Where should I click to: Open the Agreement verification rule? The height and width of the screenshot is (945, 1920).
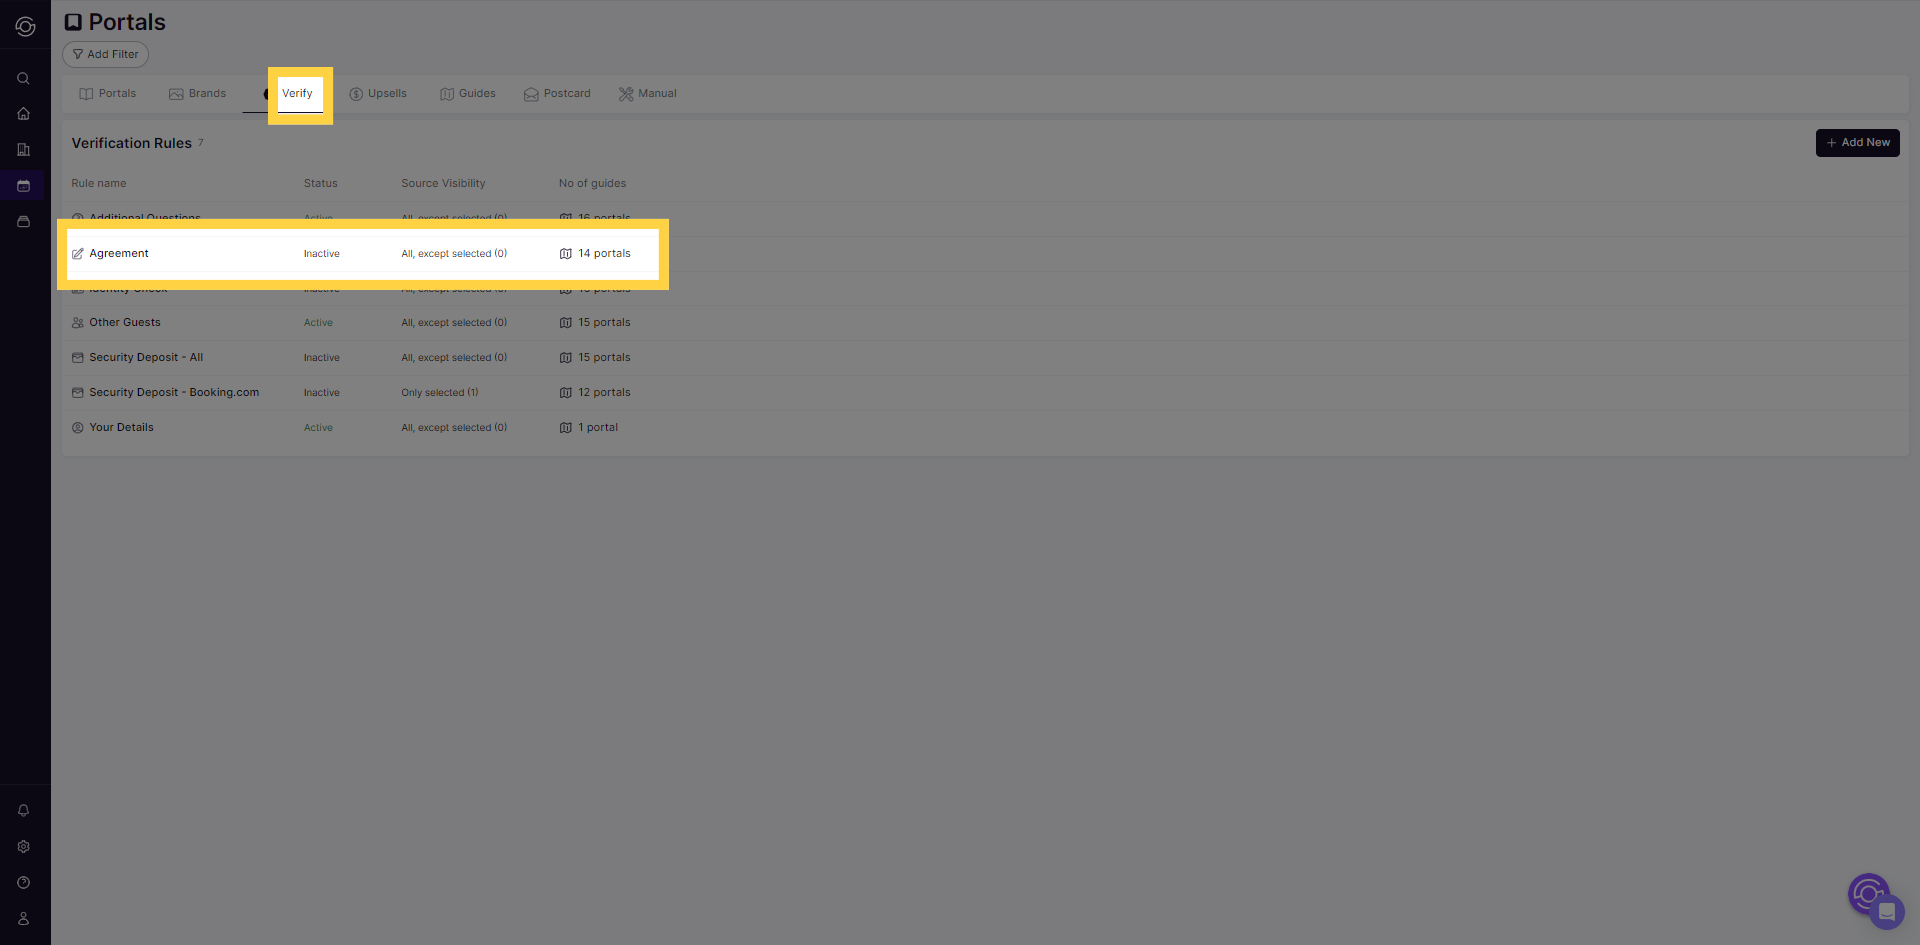(119, 254)
